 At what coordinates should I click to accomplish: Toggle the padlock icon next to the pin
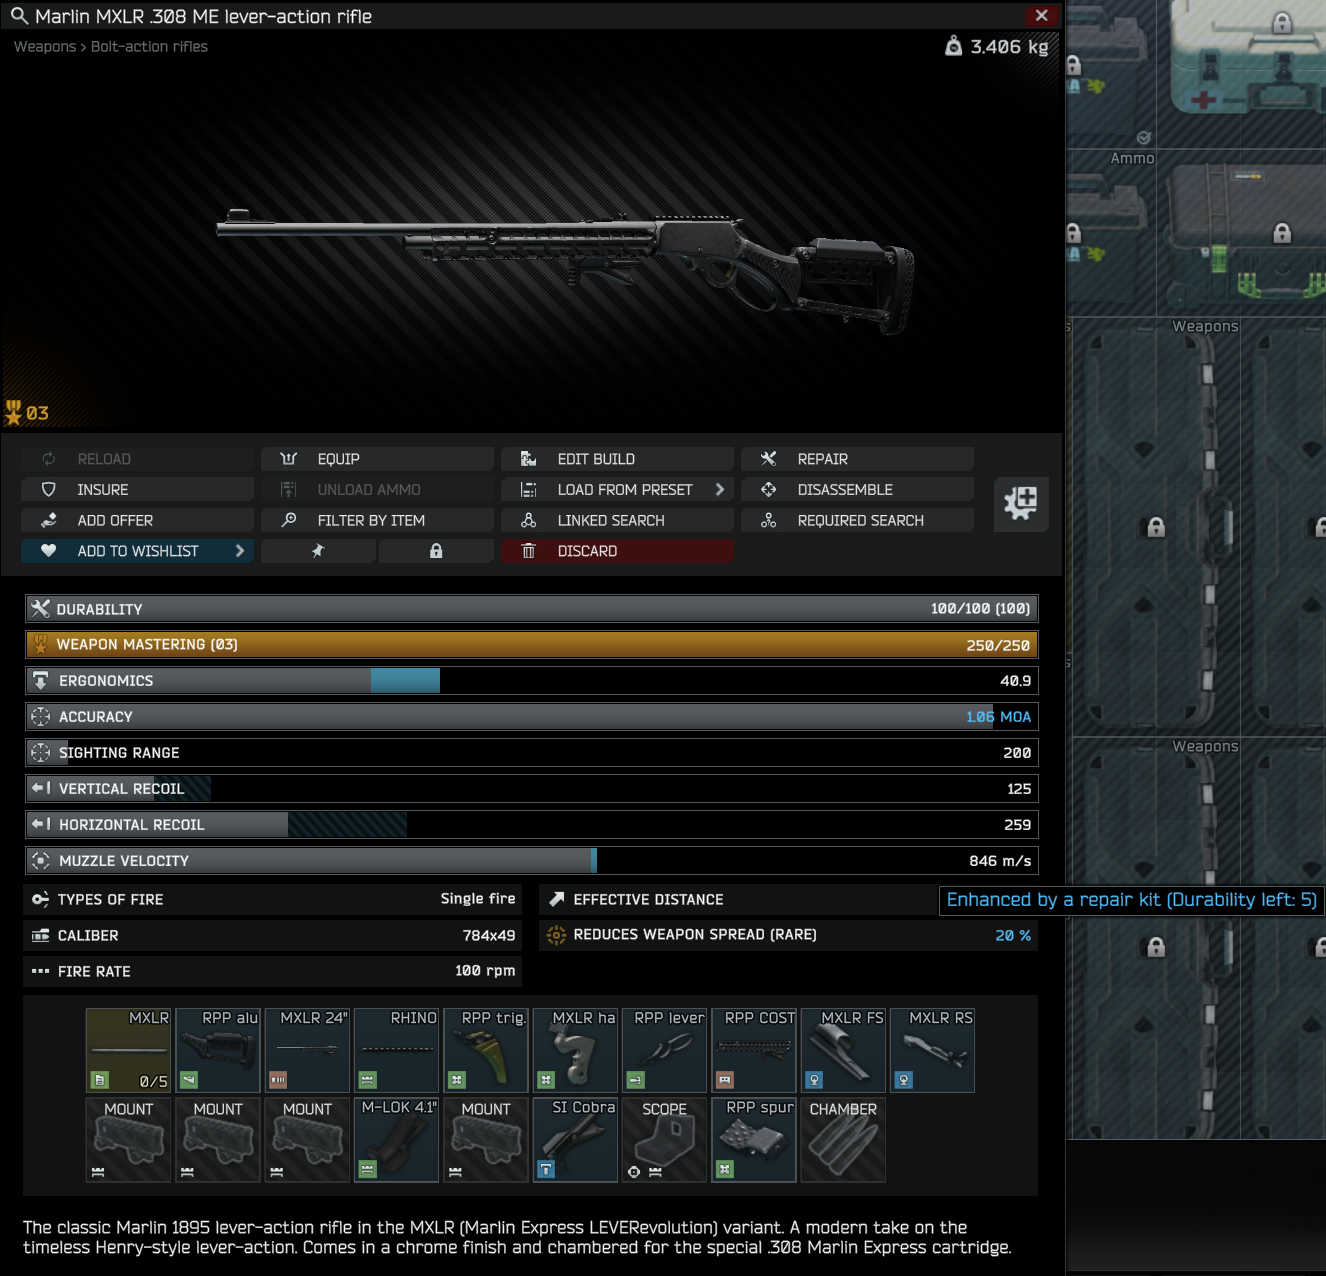436,551
